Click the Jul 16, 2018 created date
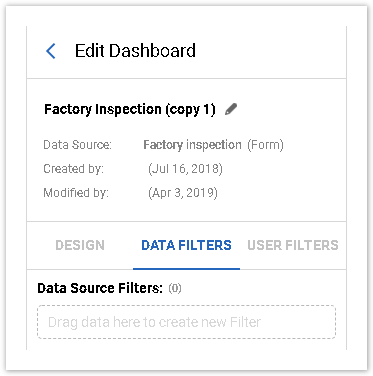 point(185,169)
